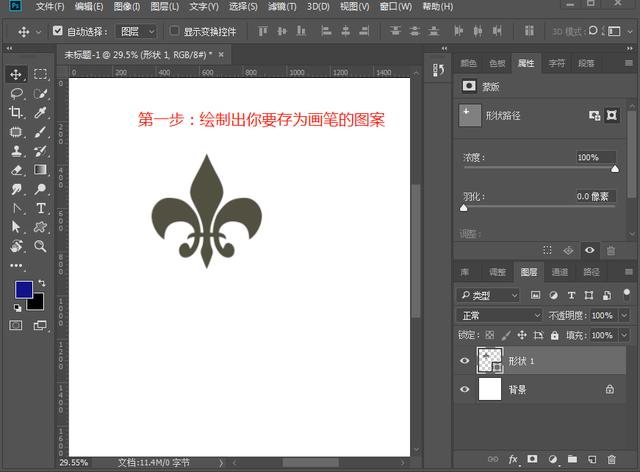The image size is (640, 472).
Task: Switch to the 字符 tab
Action: pos(557,63)
